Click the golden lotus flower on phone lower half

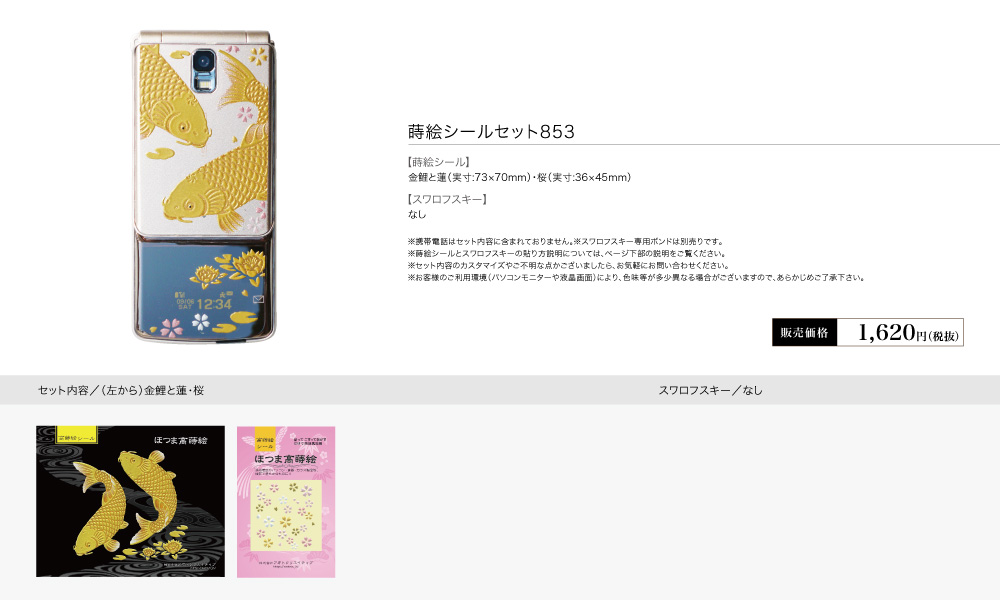(247, 263)
